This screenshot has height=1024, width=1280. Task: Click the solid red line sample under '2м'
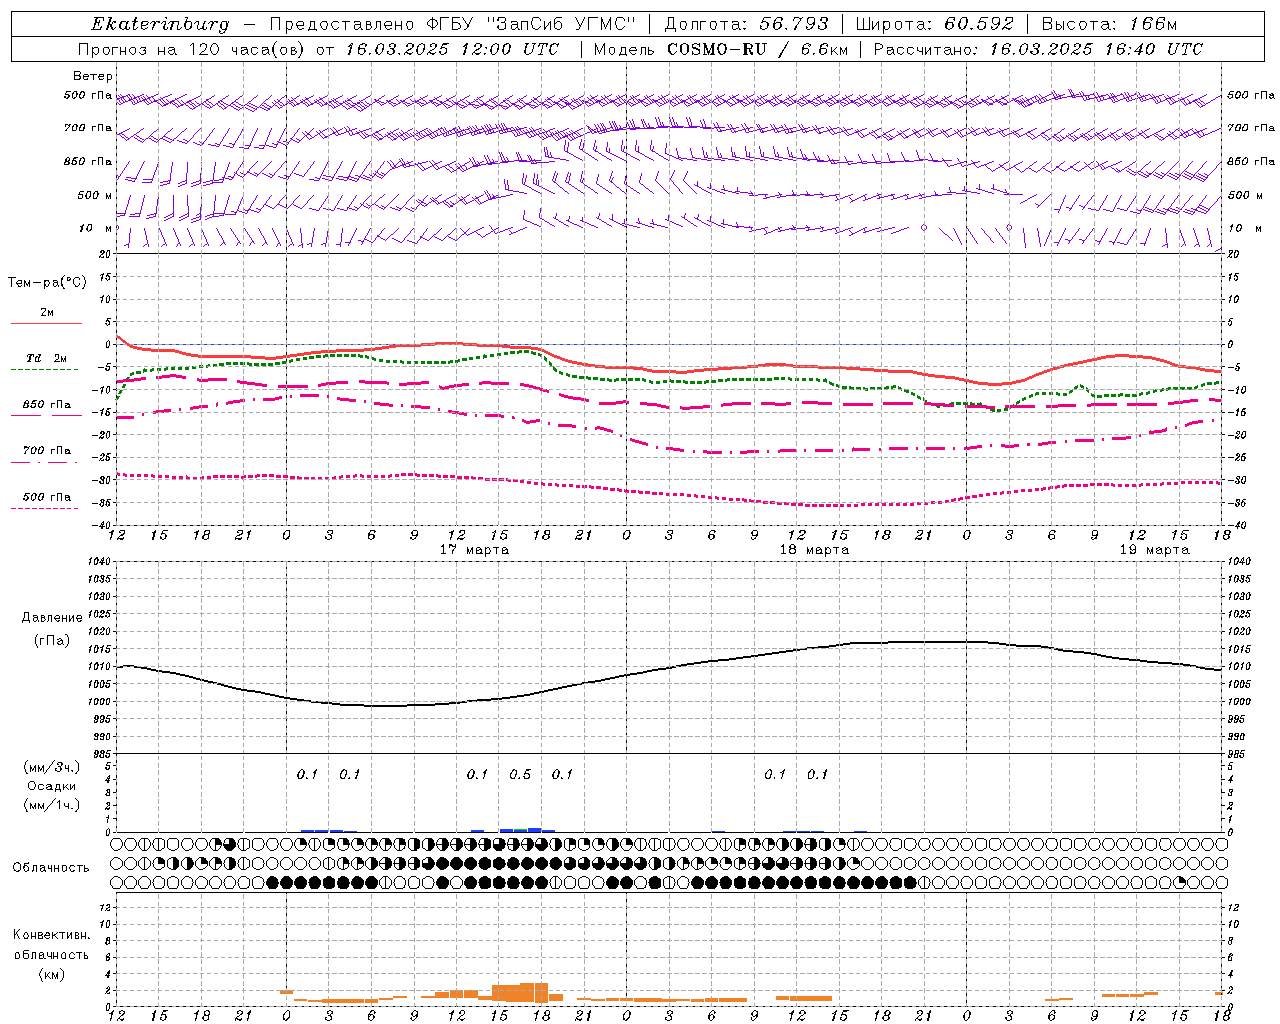tap(46, 323)
